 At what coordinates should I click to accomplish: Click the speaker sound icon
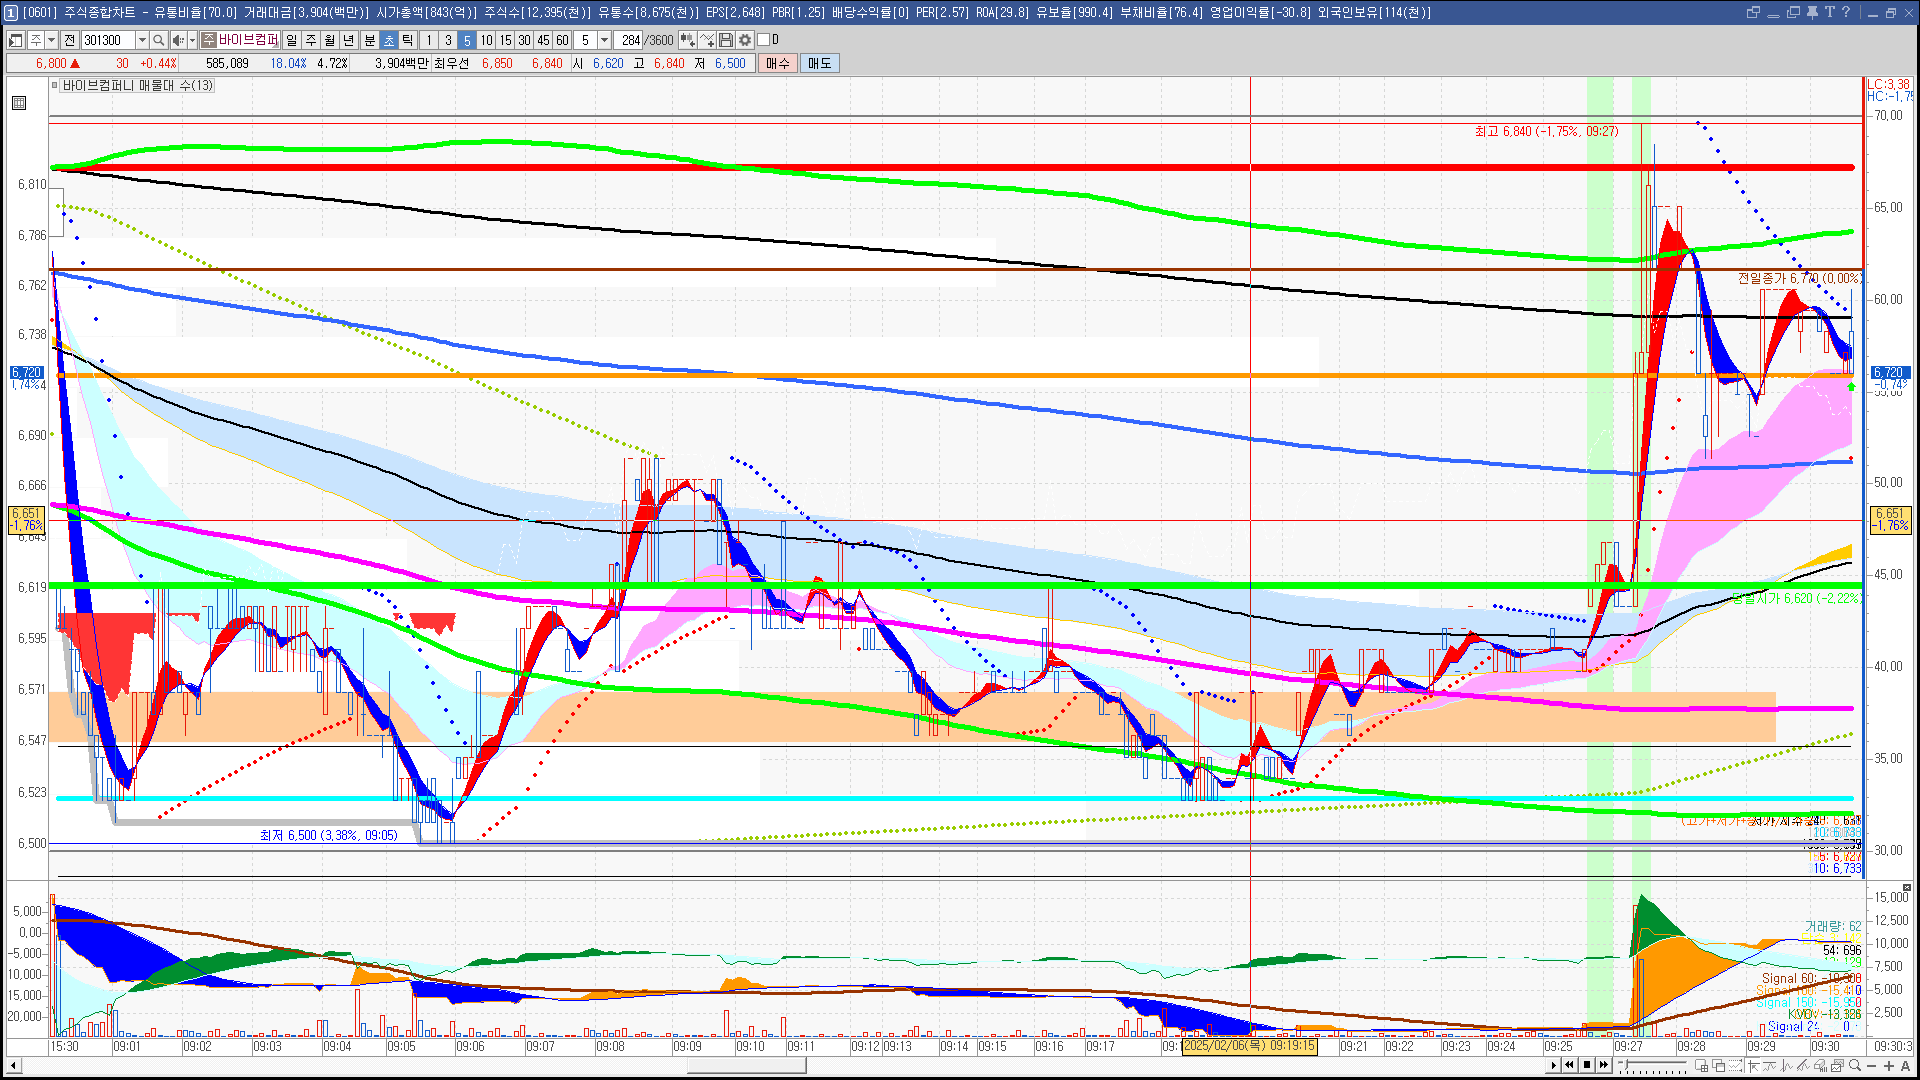coord(177,40)
